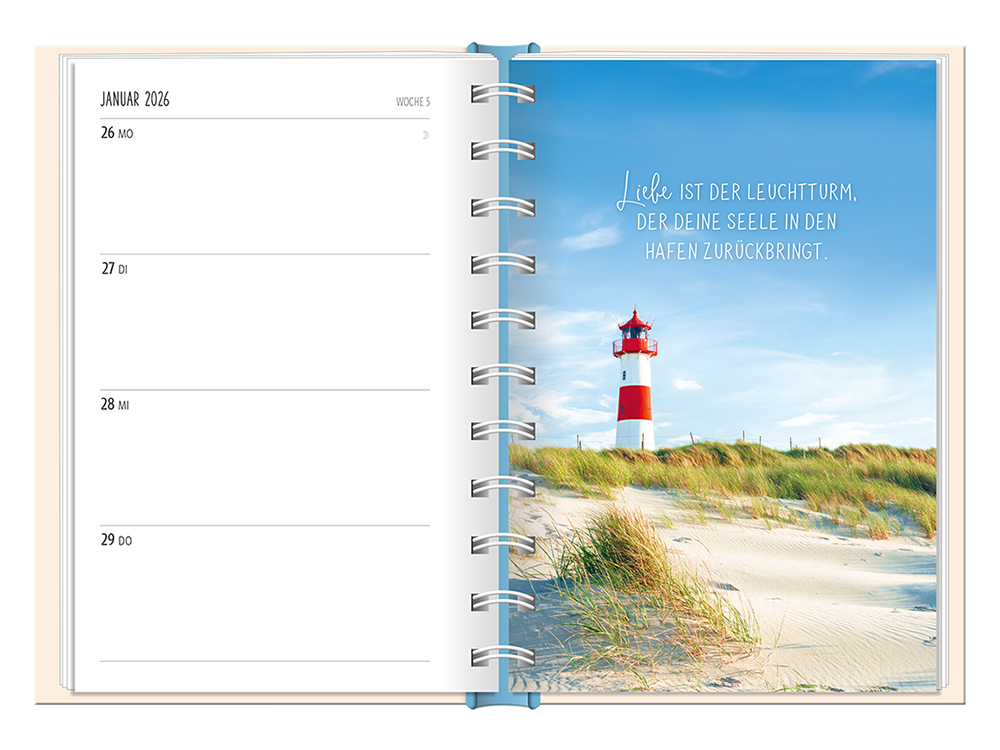Click the blue elastic band at the bottom of the binding
This screenshot has height=750, width=1000.
point(503,697)
